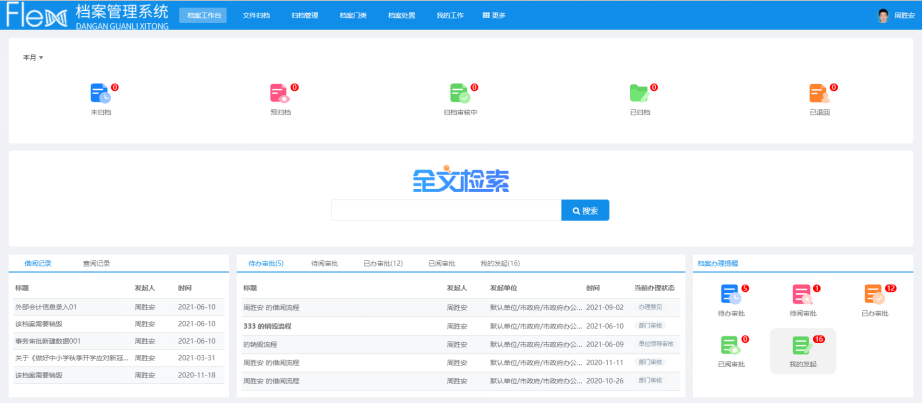Click 部门审核 tag in the 2021-06-10 row

tap(650, 325)
